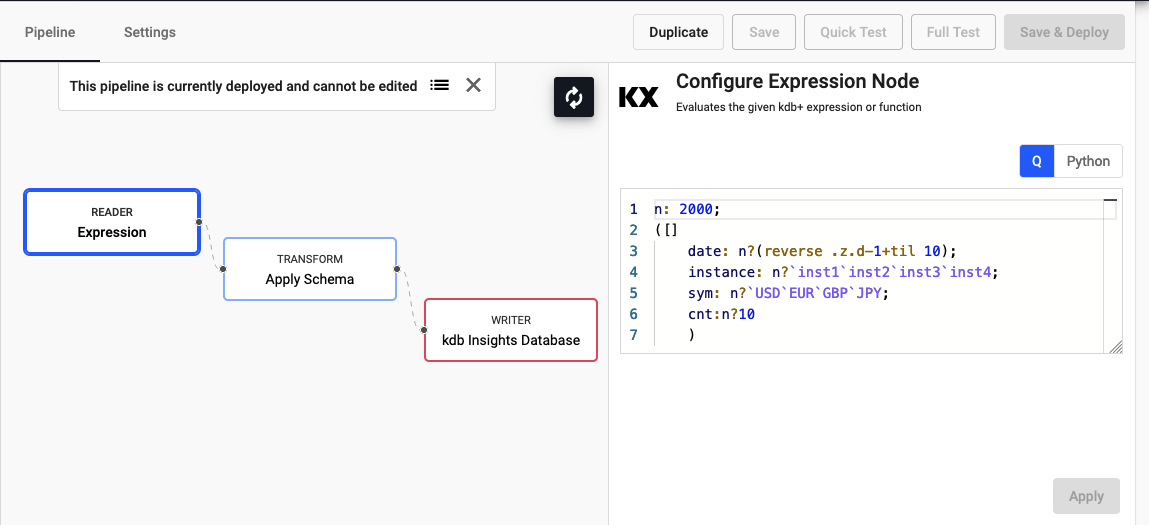Click the Apply Schema output port

(396, 268)
